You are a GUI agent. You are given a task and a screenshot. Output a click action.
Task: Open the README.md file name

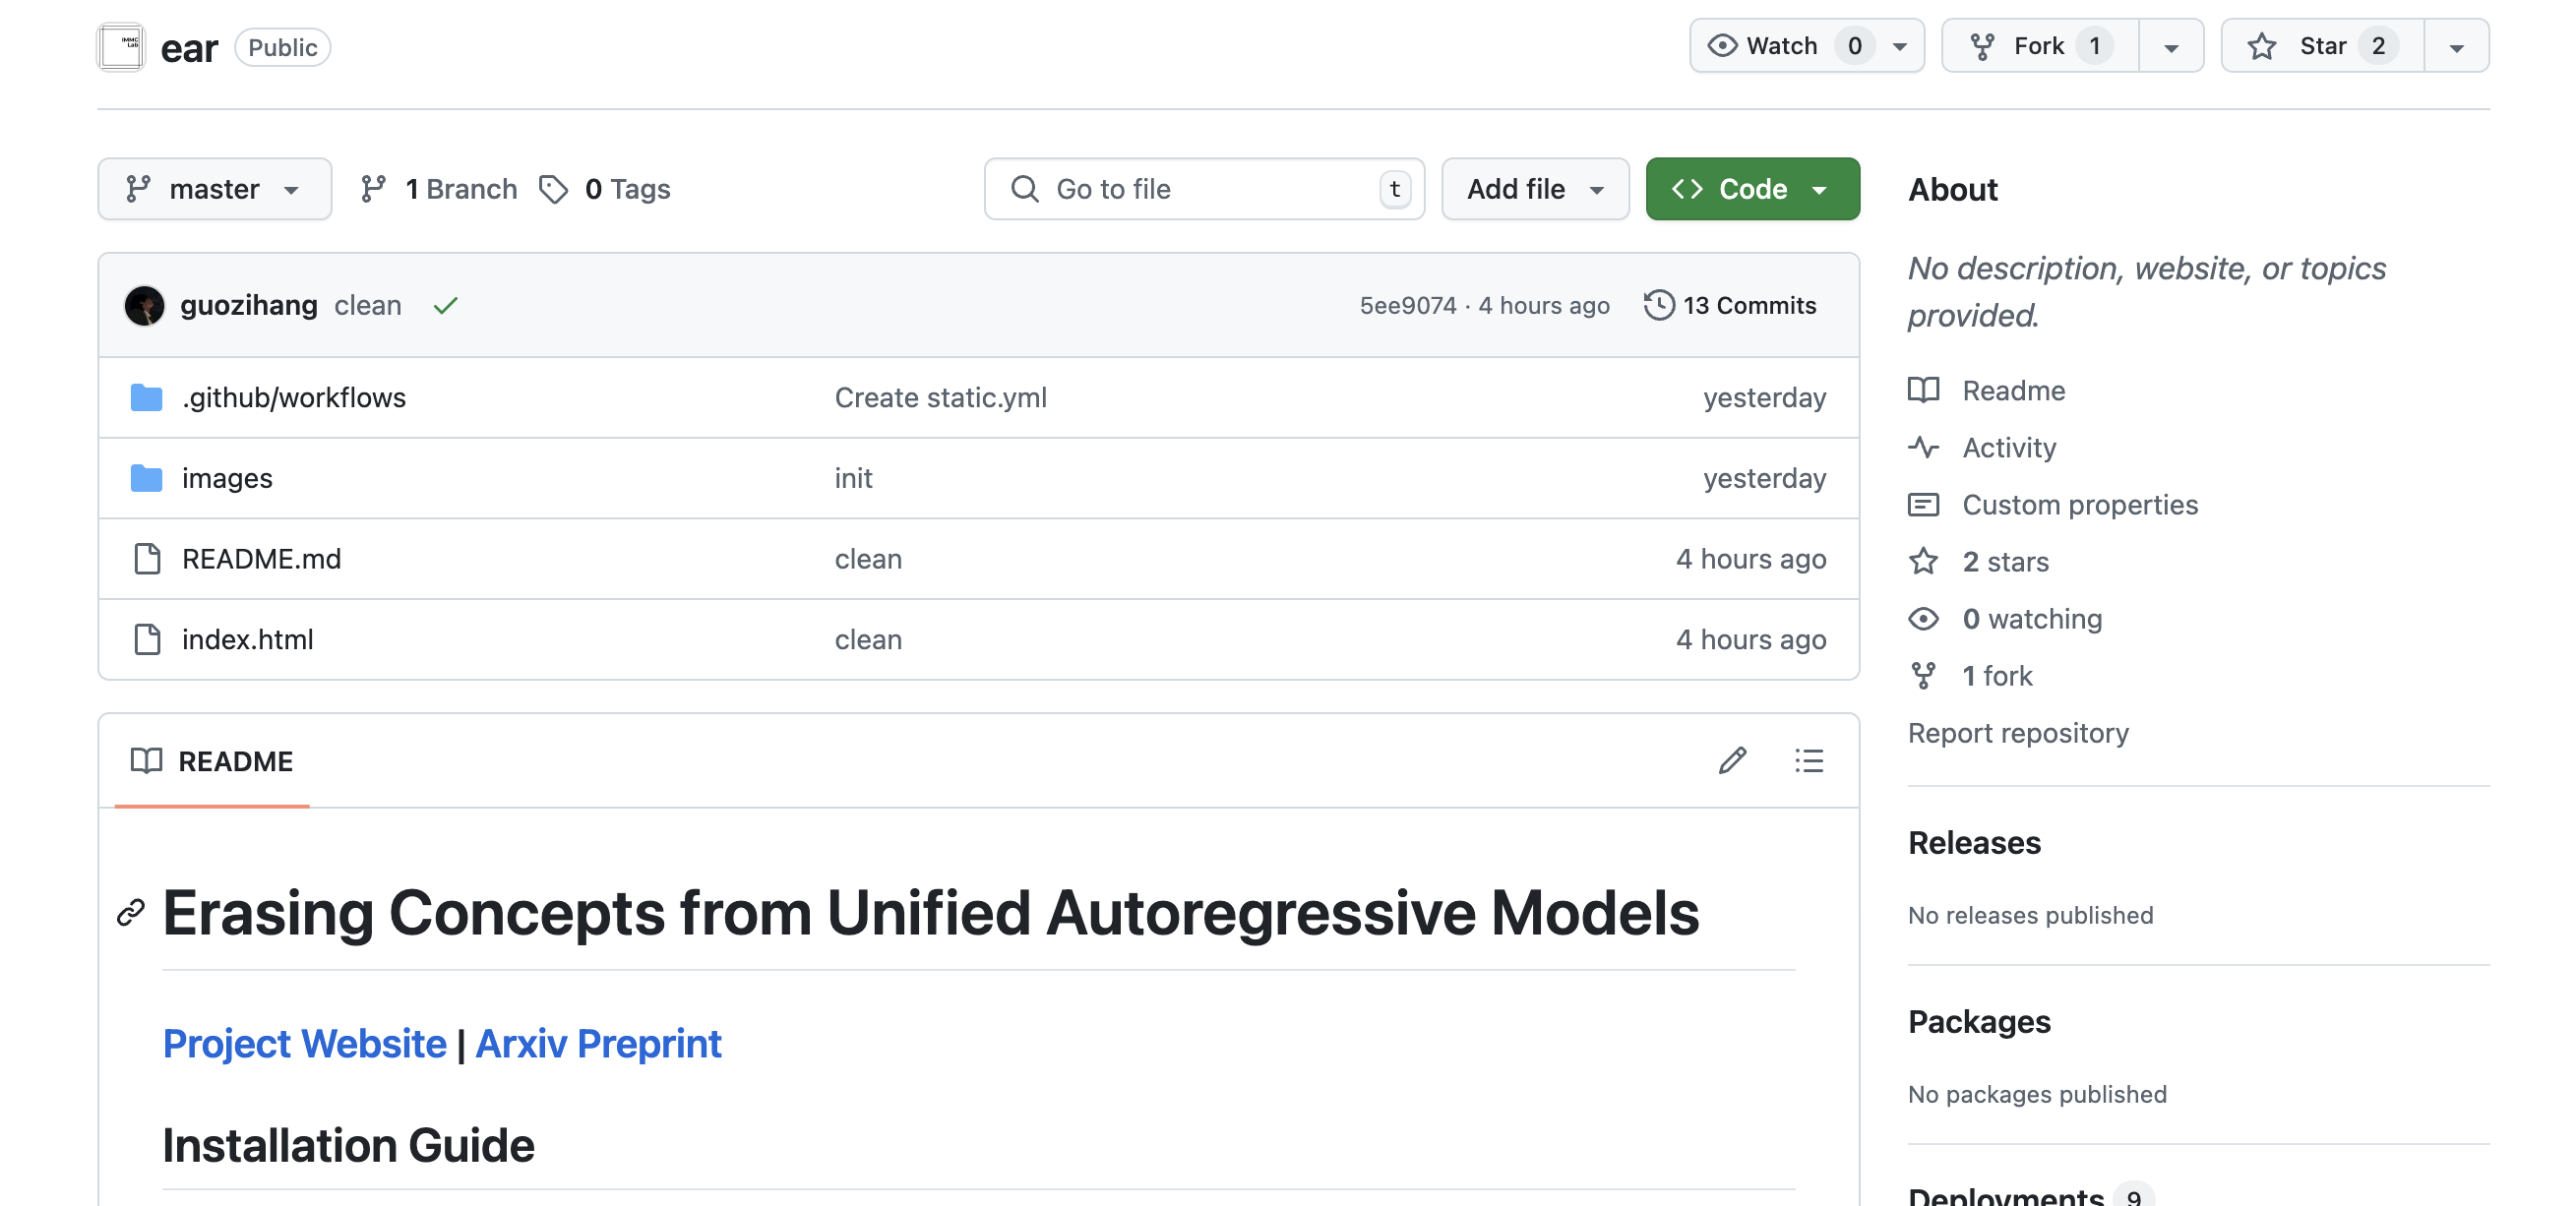pos(261,559)
